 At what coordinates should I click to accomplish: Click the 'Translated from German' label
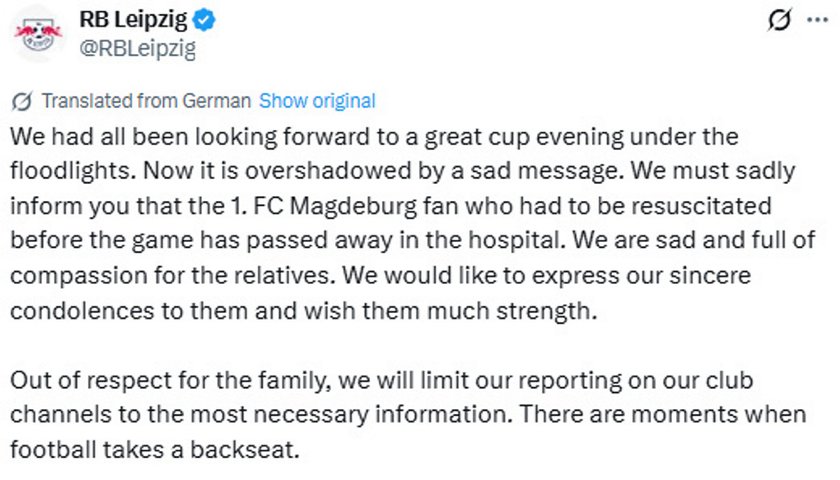pos(147,101)
